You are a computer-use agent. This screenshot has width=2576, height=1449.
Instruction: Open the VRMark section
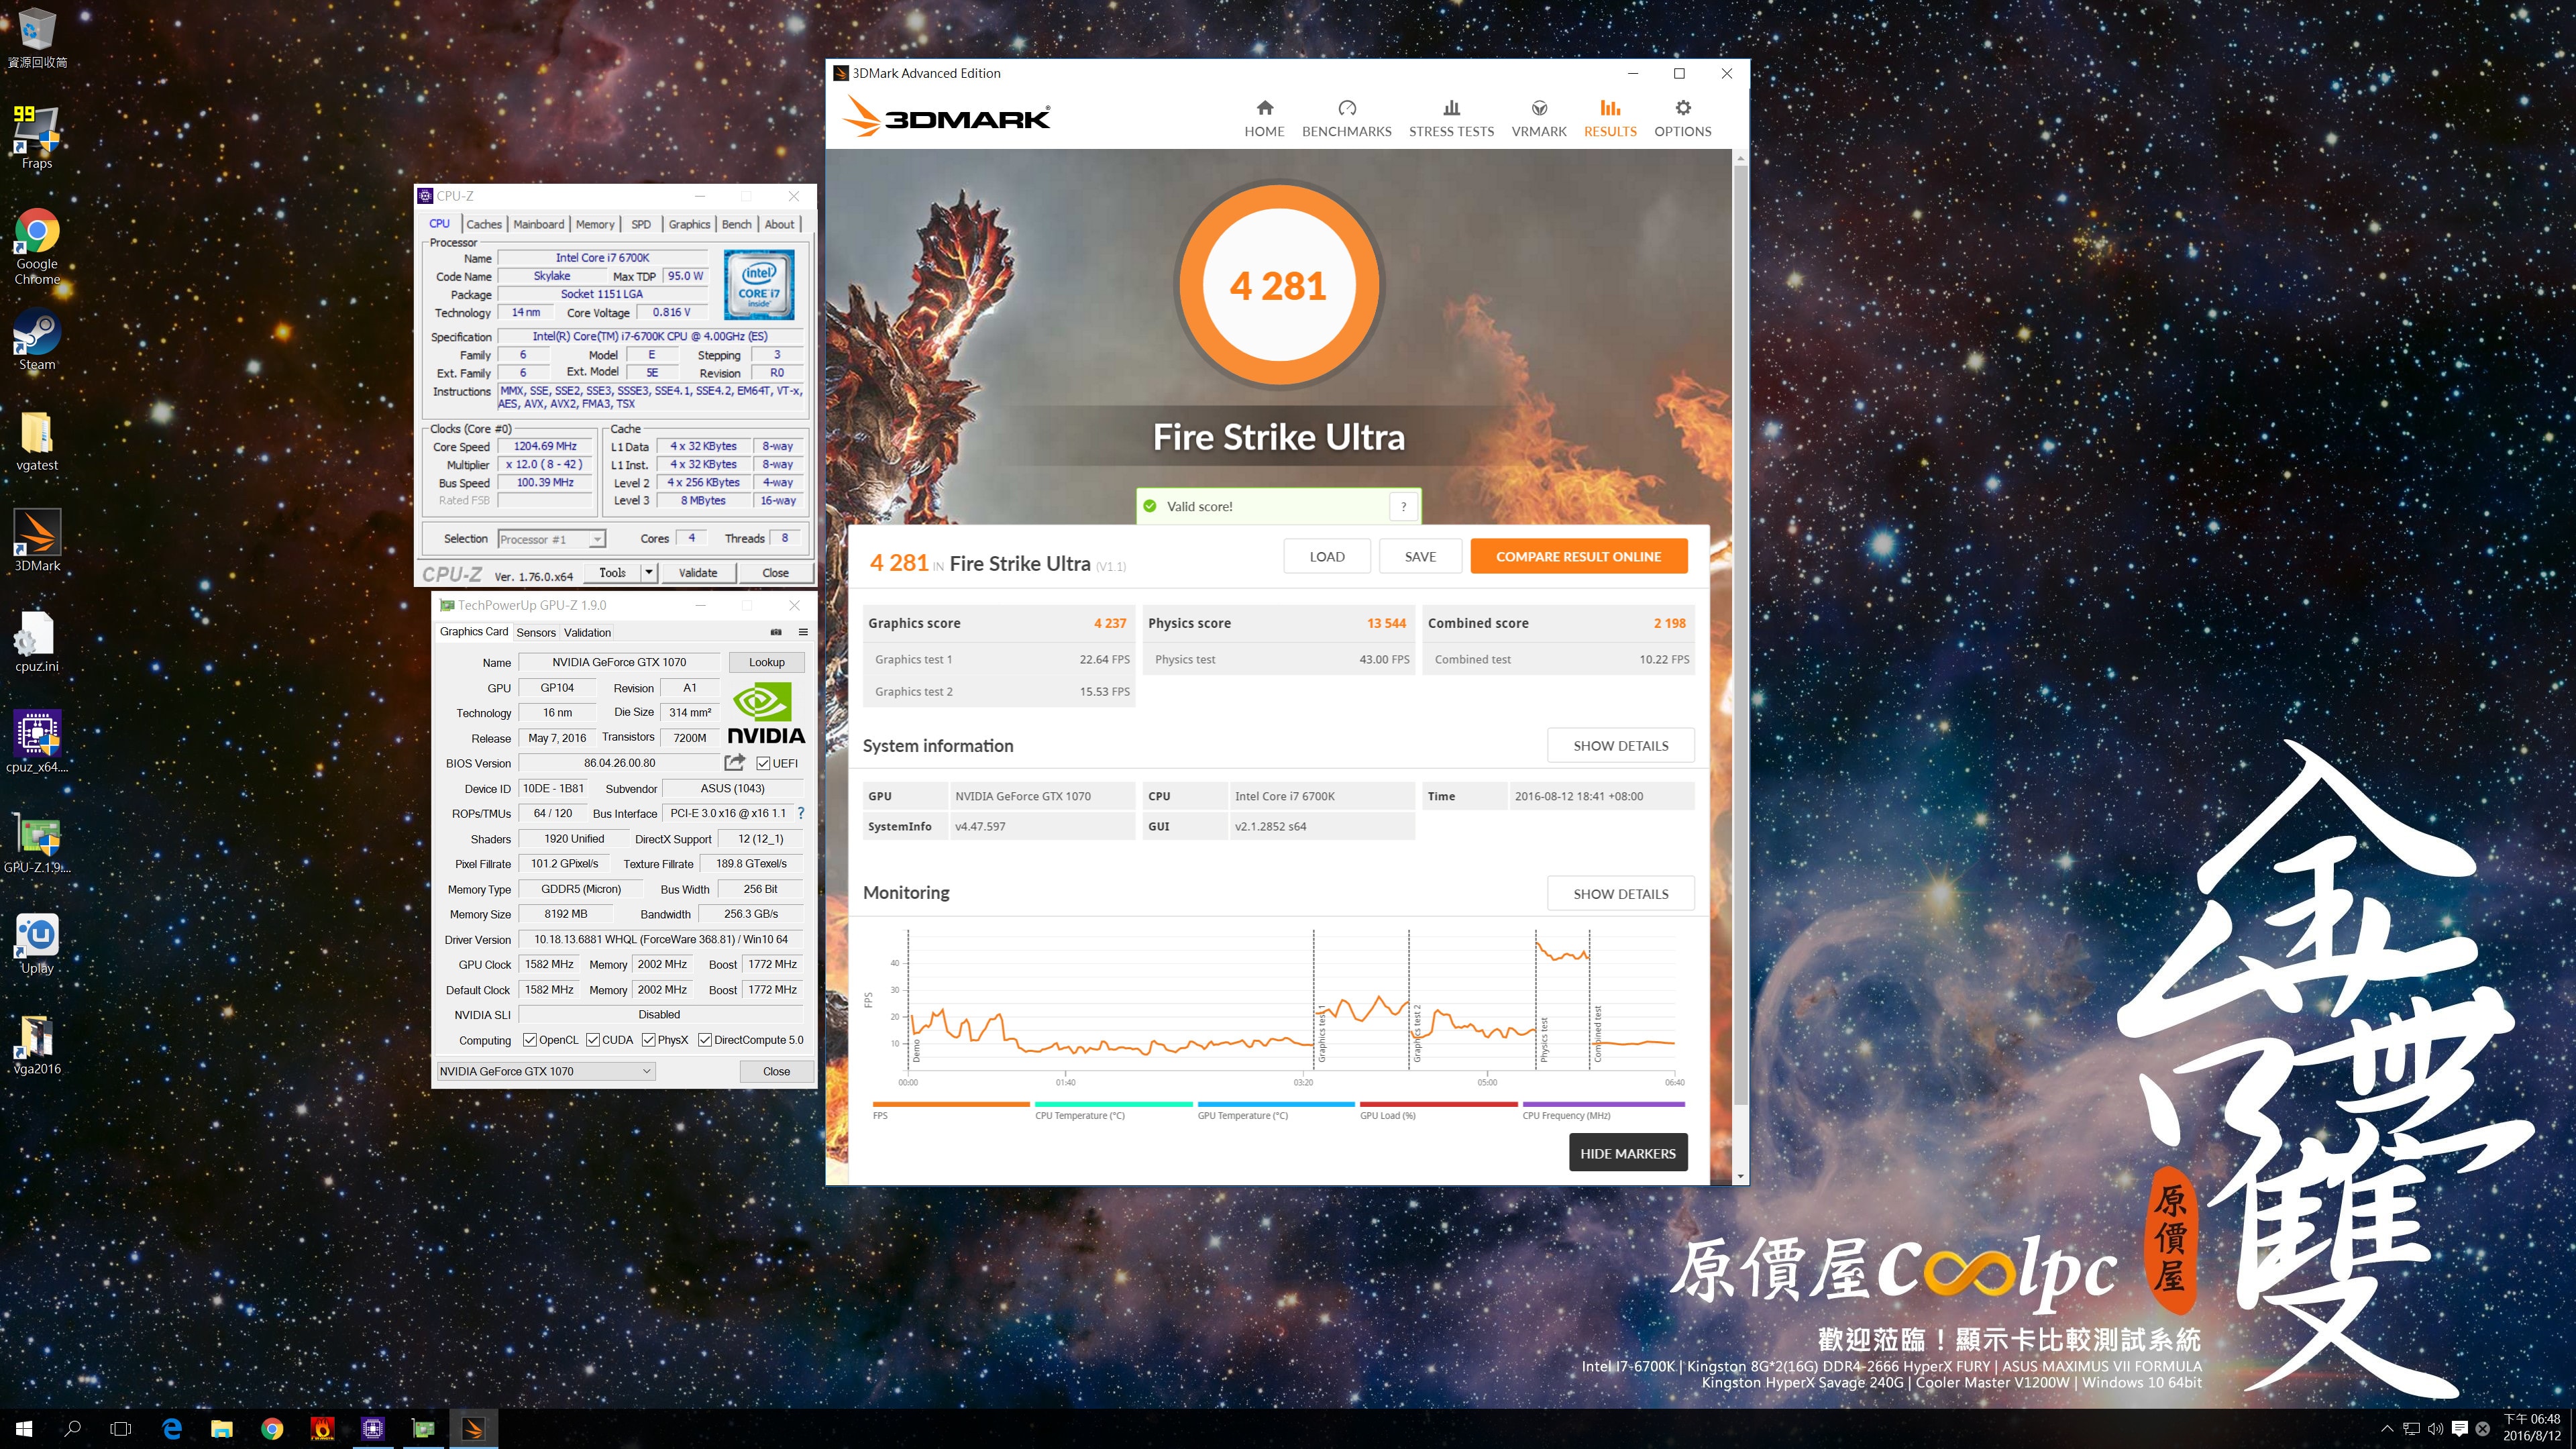1539,118
